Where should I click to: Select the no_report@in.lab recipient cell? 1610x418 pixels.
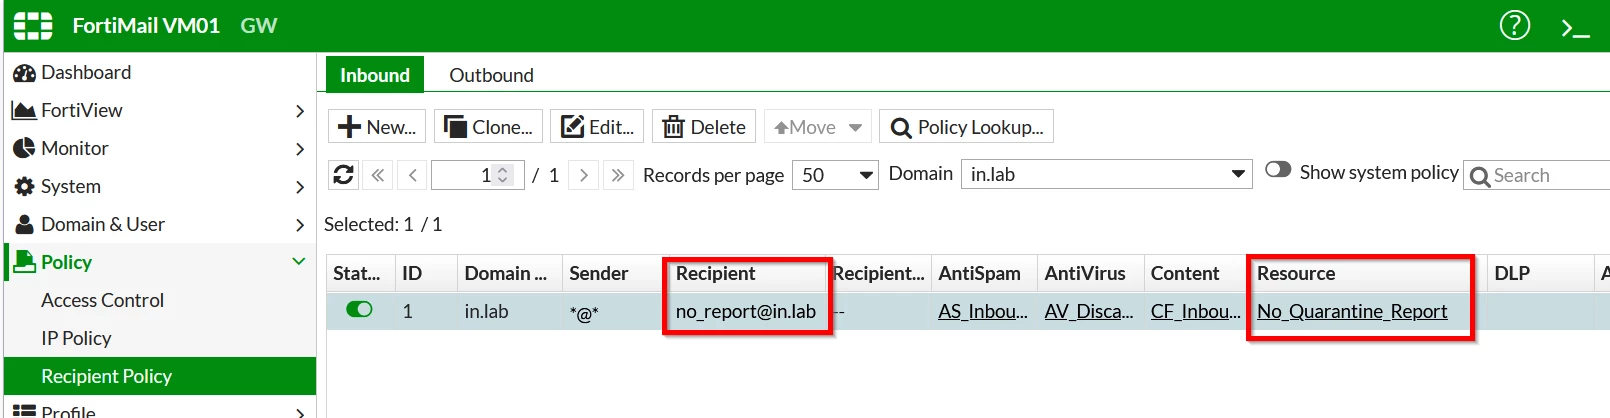click(x=746, y=311)
